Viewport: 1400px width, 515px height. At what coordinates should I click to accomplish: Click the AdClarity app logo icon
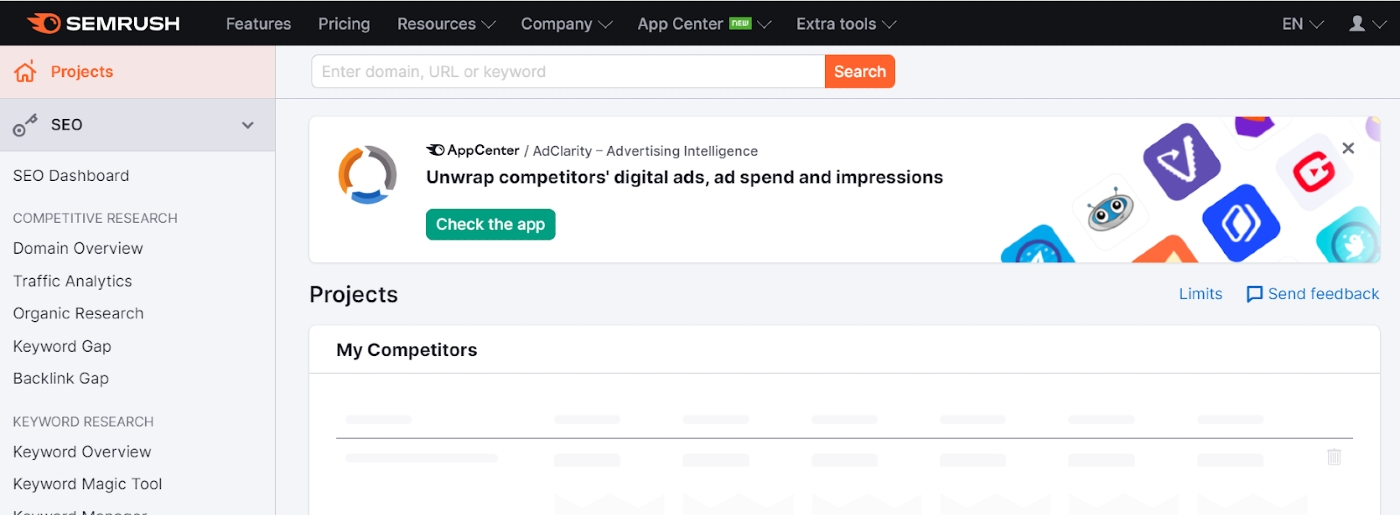(367, 175)
